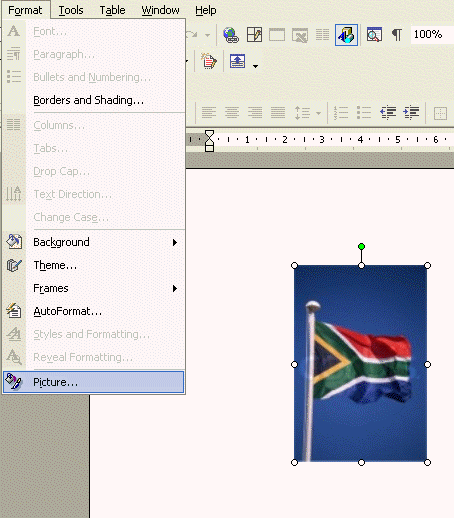The image size is (454, 518).
Task: Expand the Background submenu
Action: click(94, 242)
